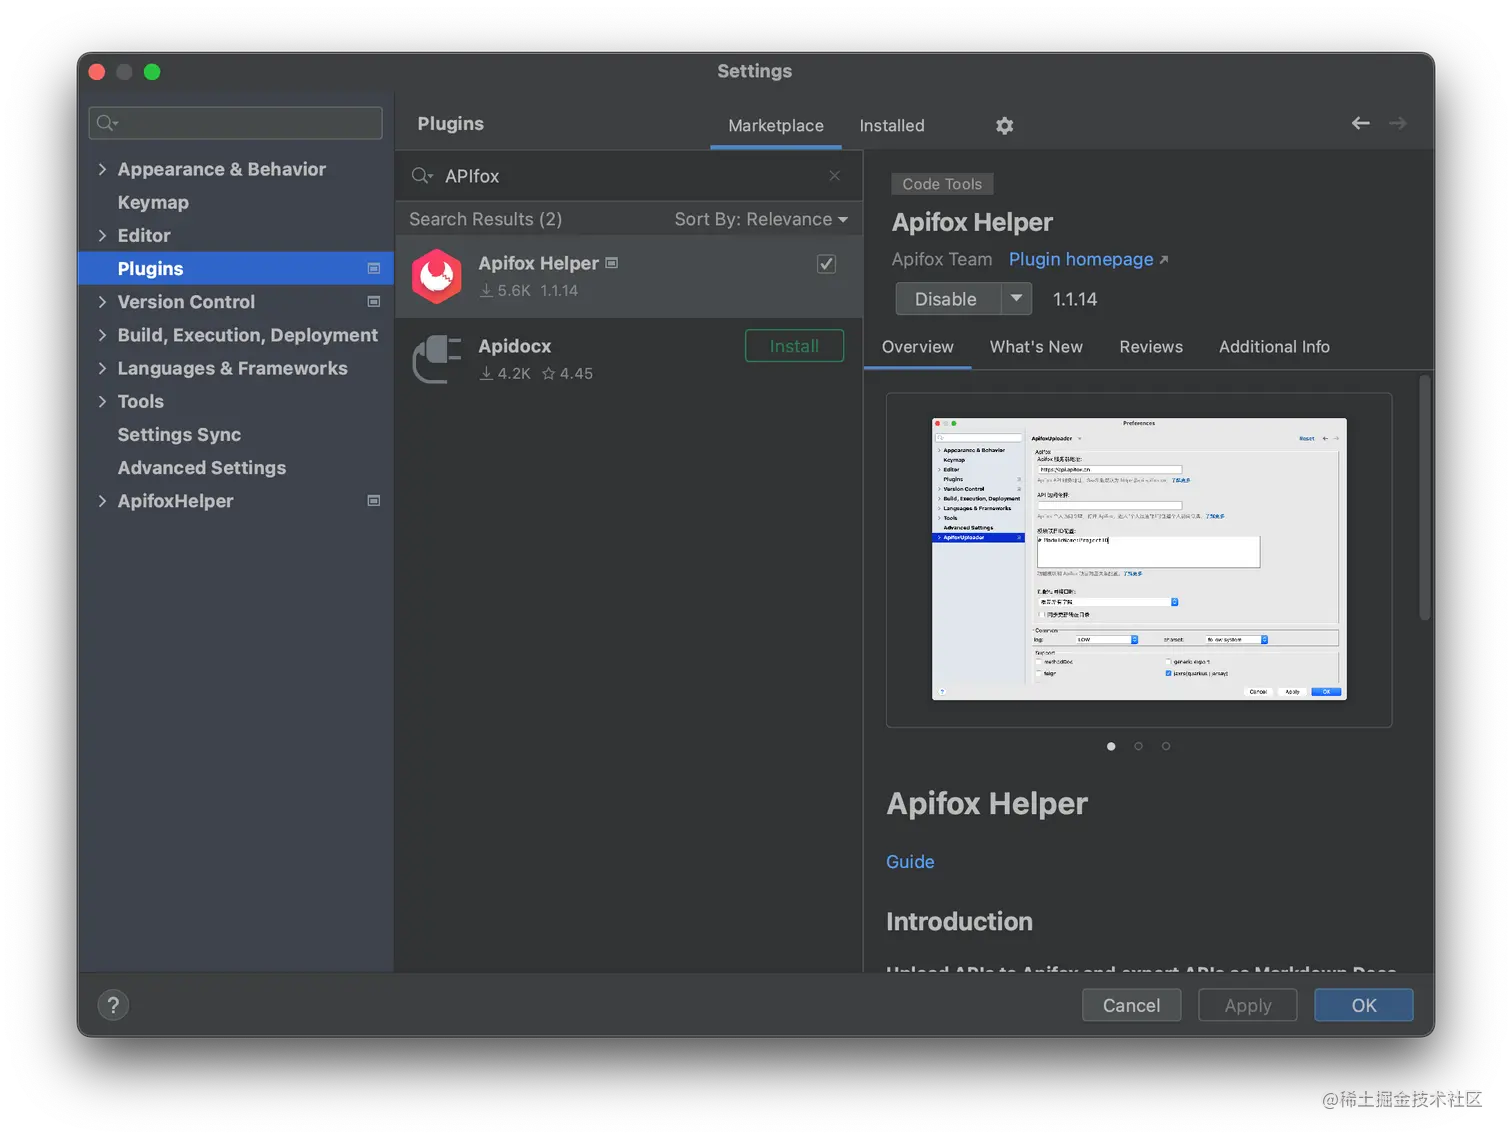Show the second screenshot via carousel dot

[x=1138, y=746]
